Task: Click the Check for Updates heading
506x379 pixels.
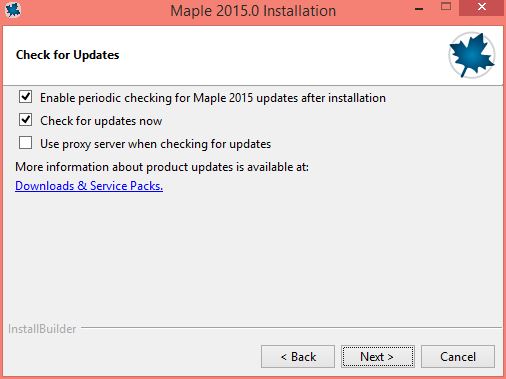Action: pyautogui.click(x=67, y=55)
